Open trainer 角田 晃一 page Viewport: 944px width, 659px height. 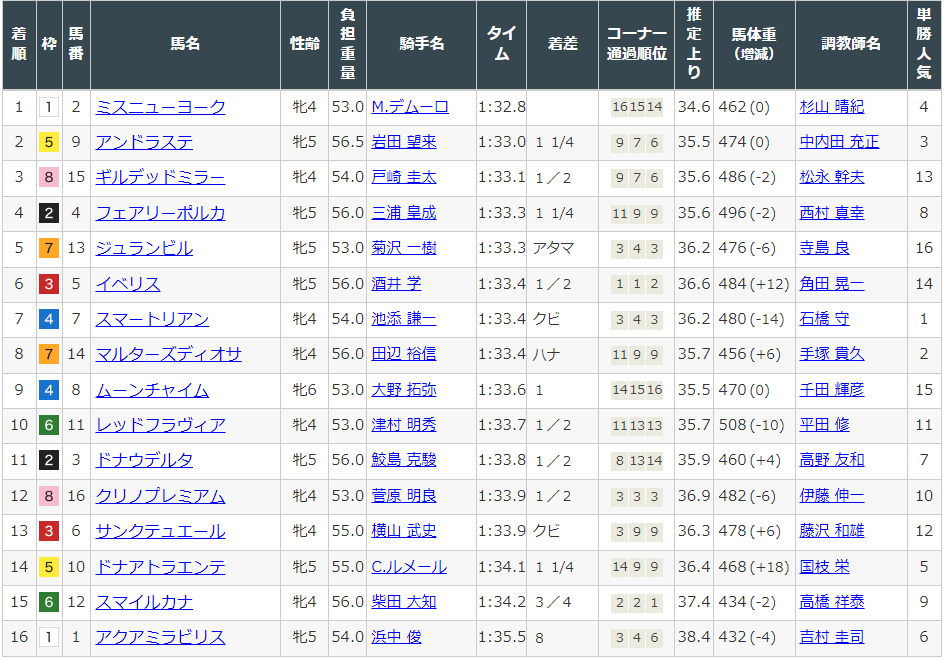(831, 283)
